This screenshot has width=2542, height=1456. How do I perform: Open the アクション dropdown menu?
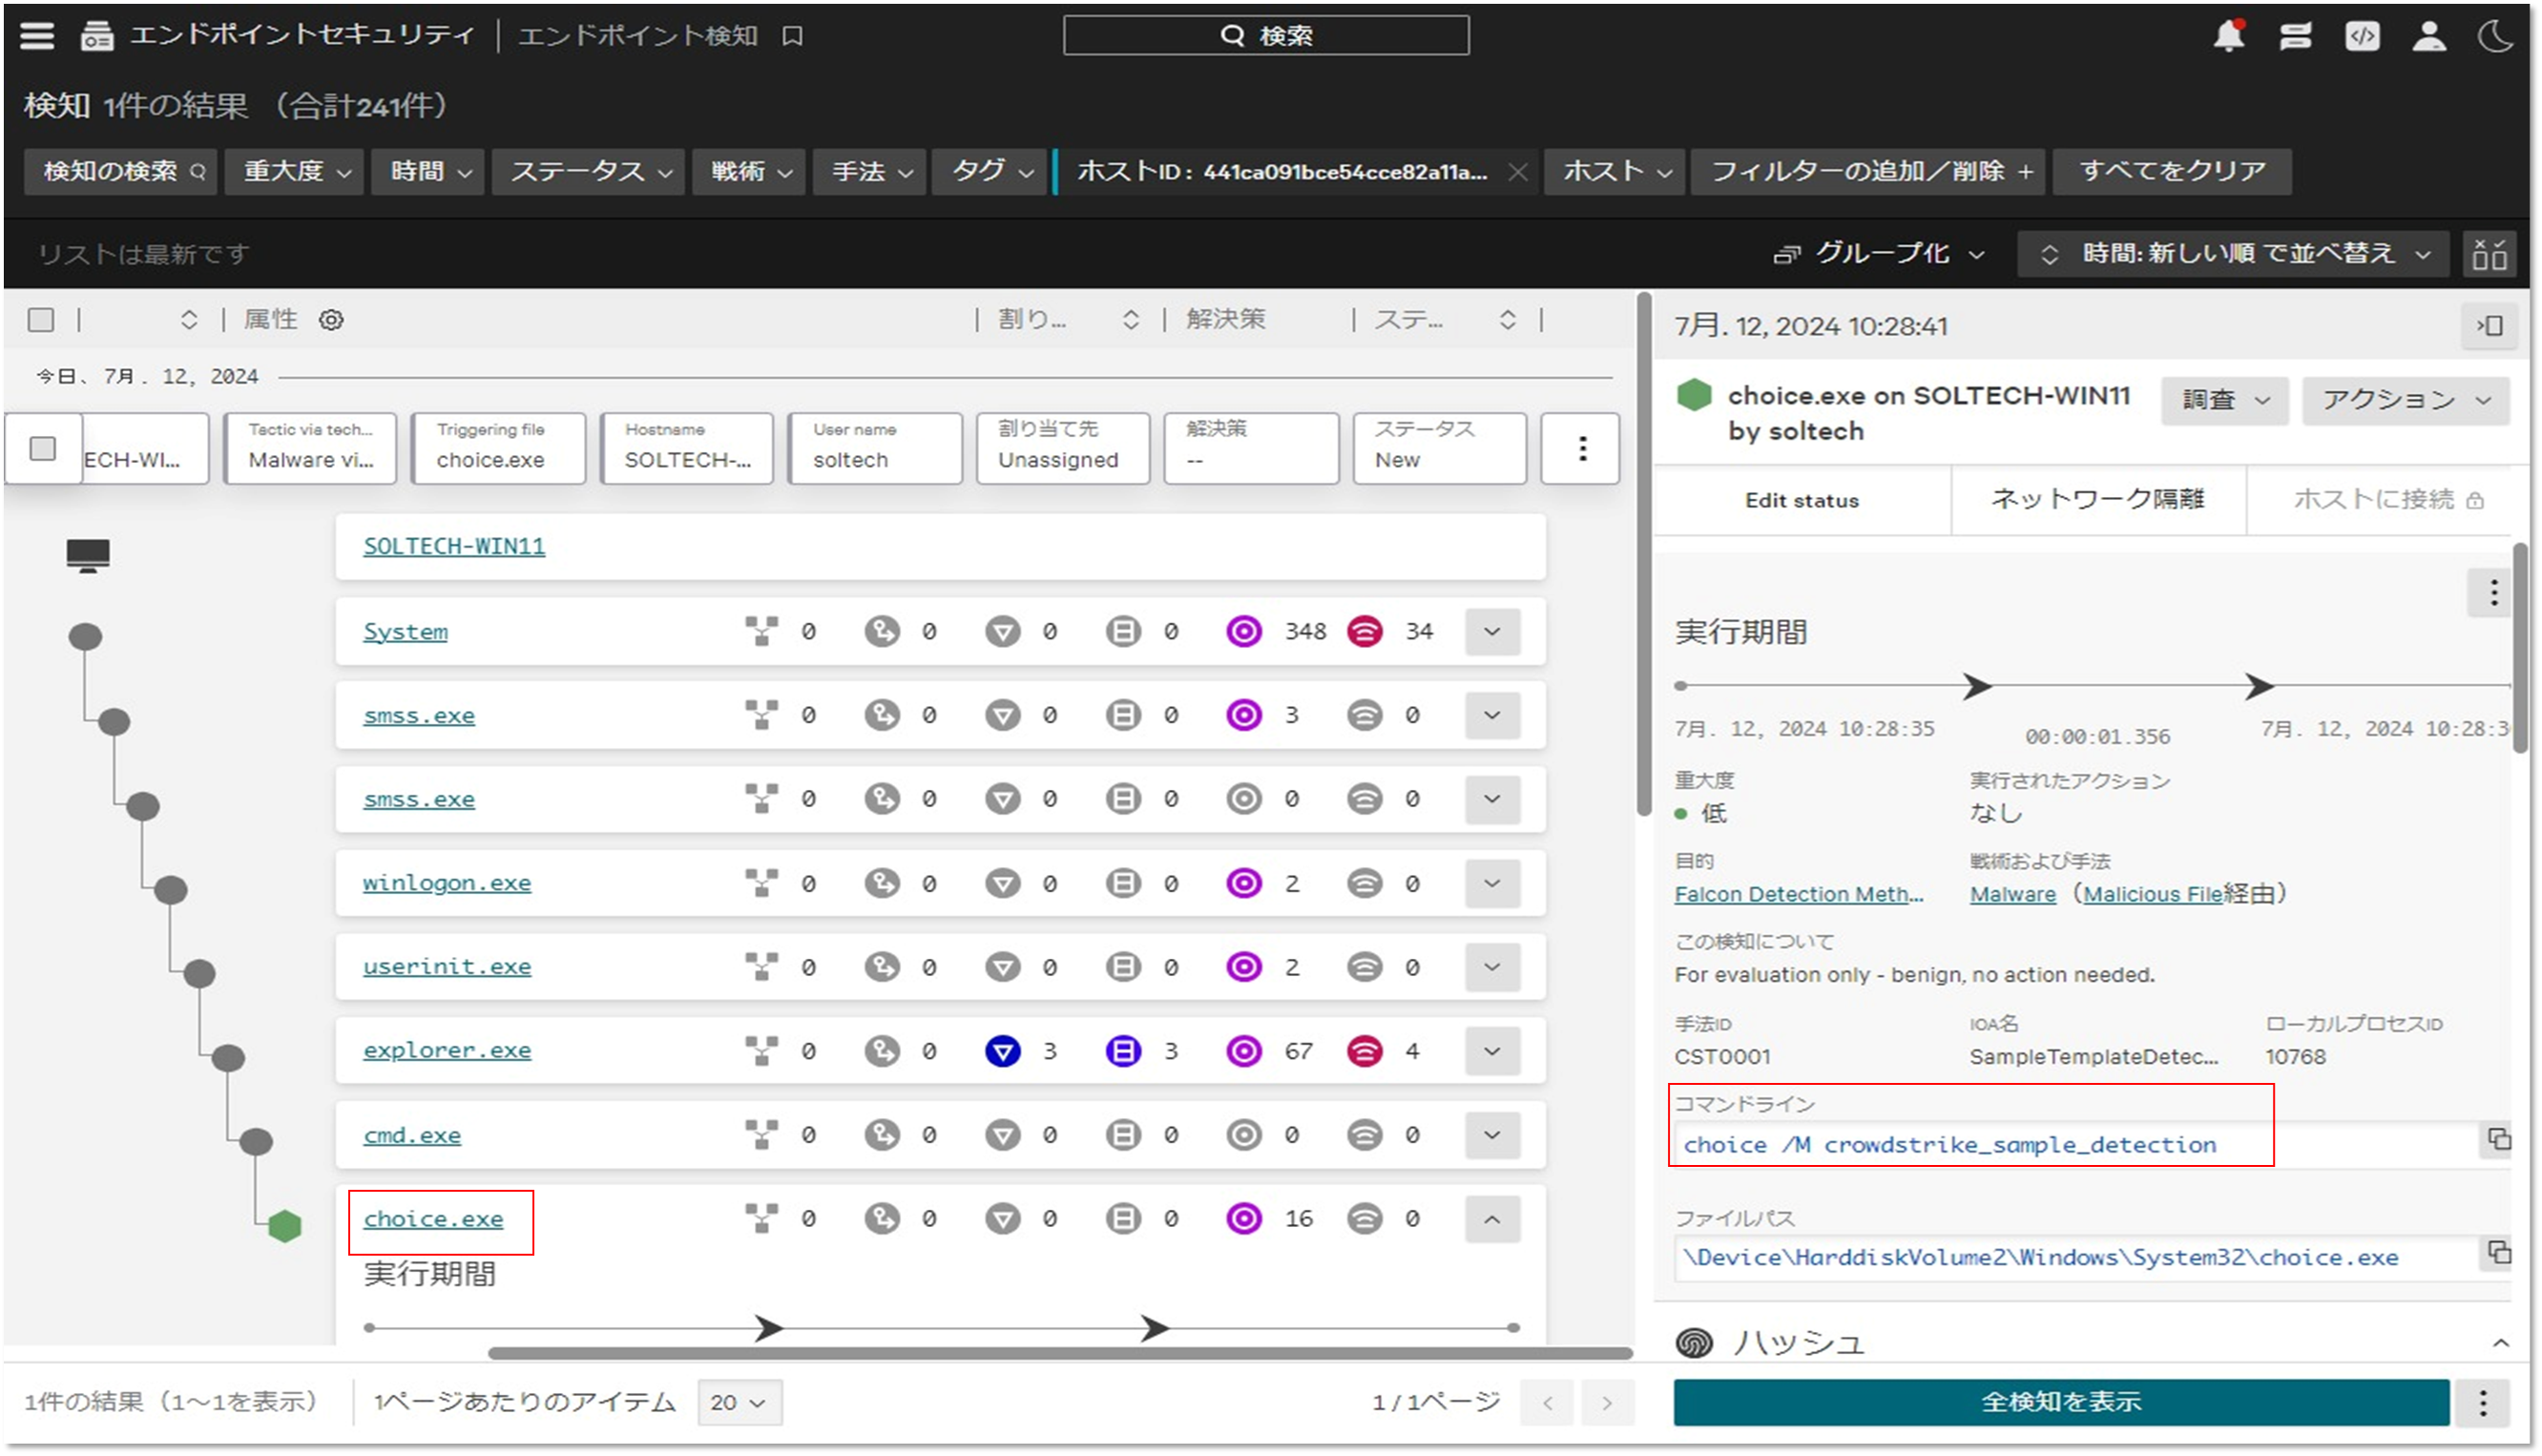[2405, 400]
